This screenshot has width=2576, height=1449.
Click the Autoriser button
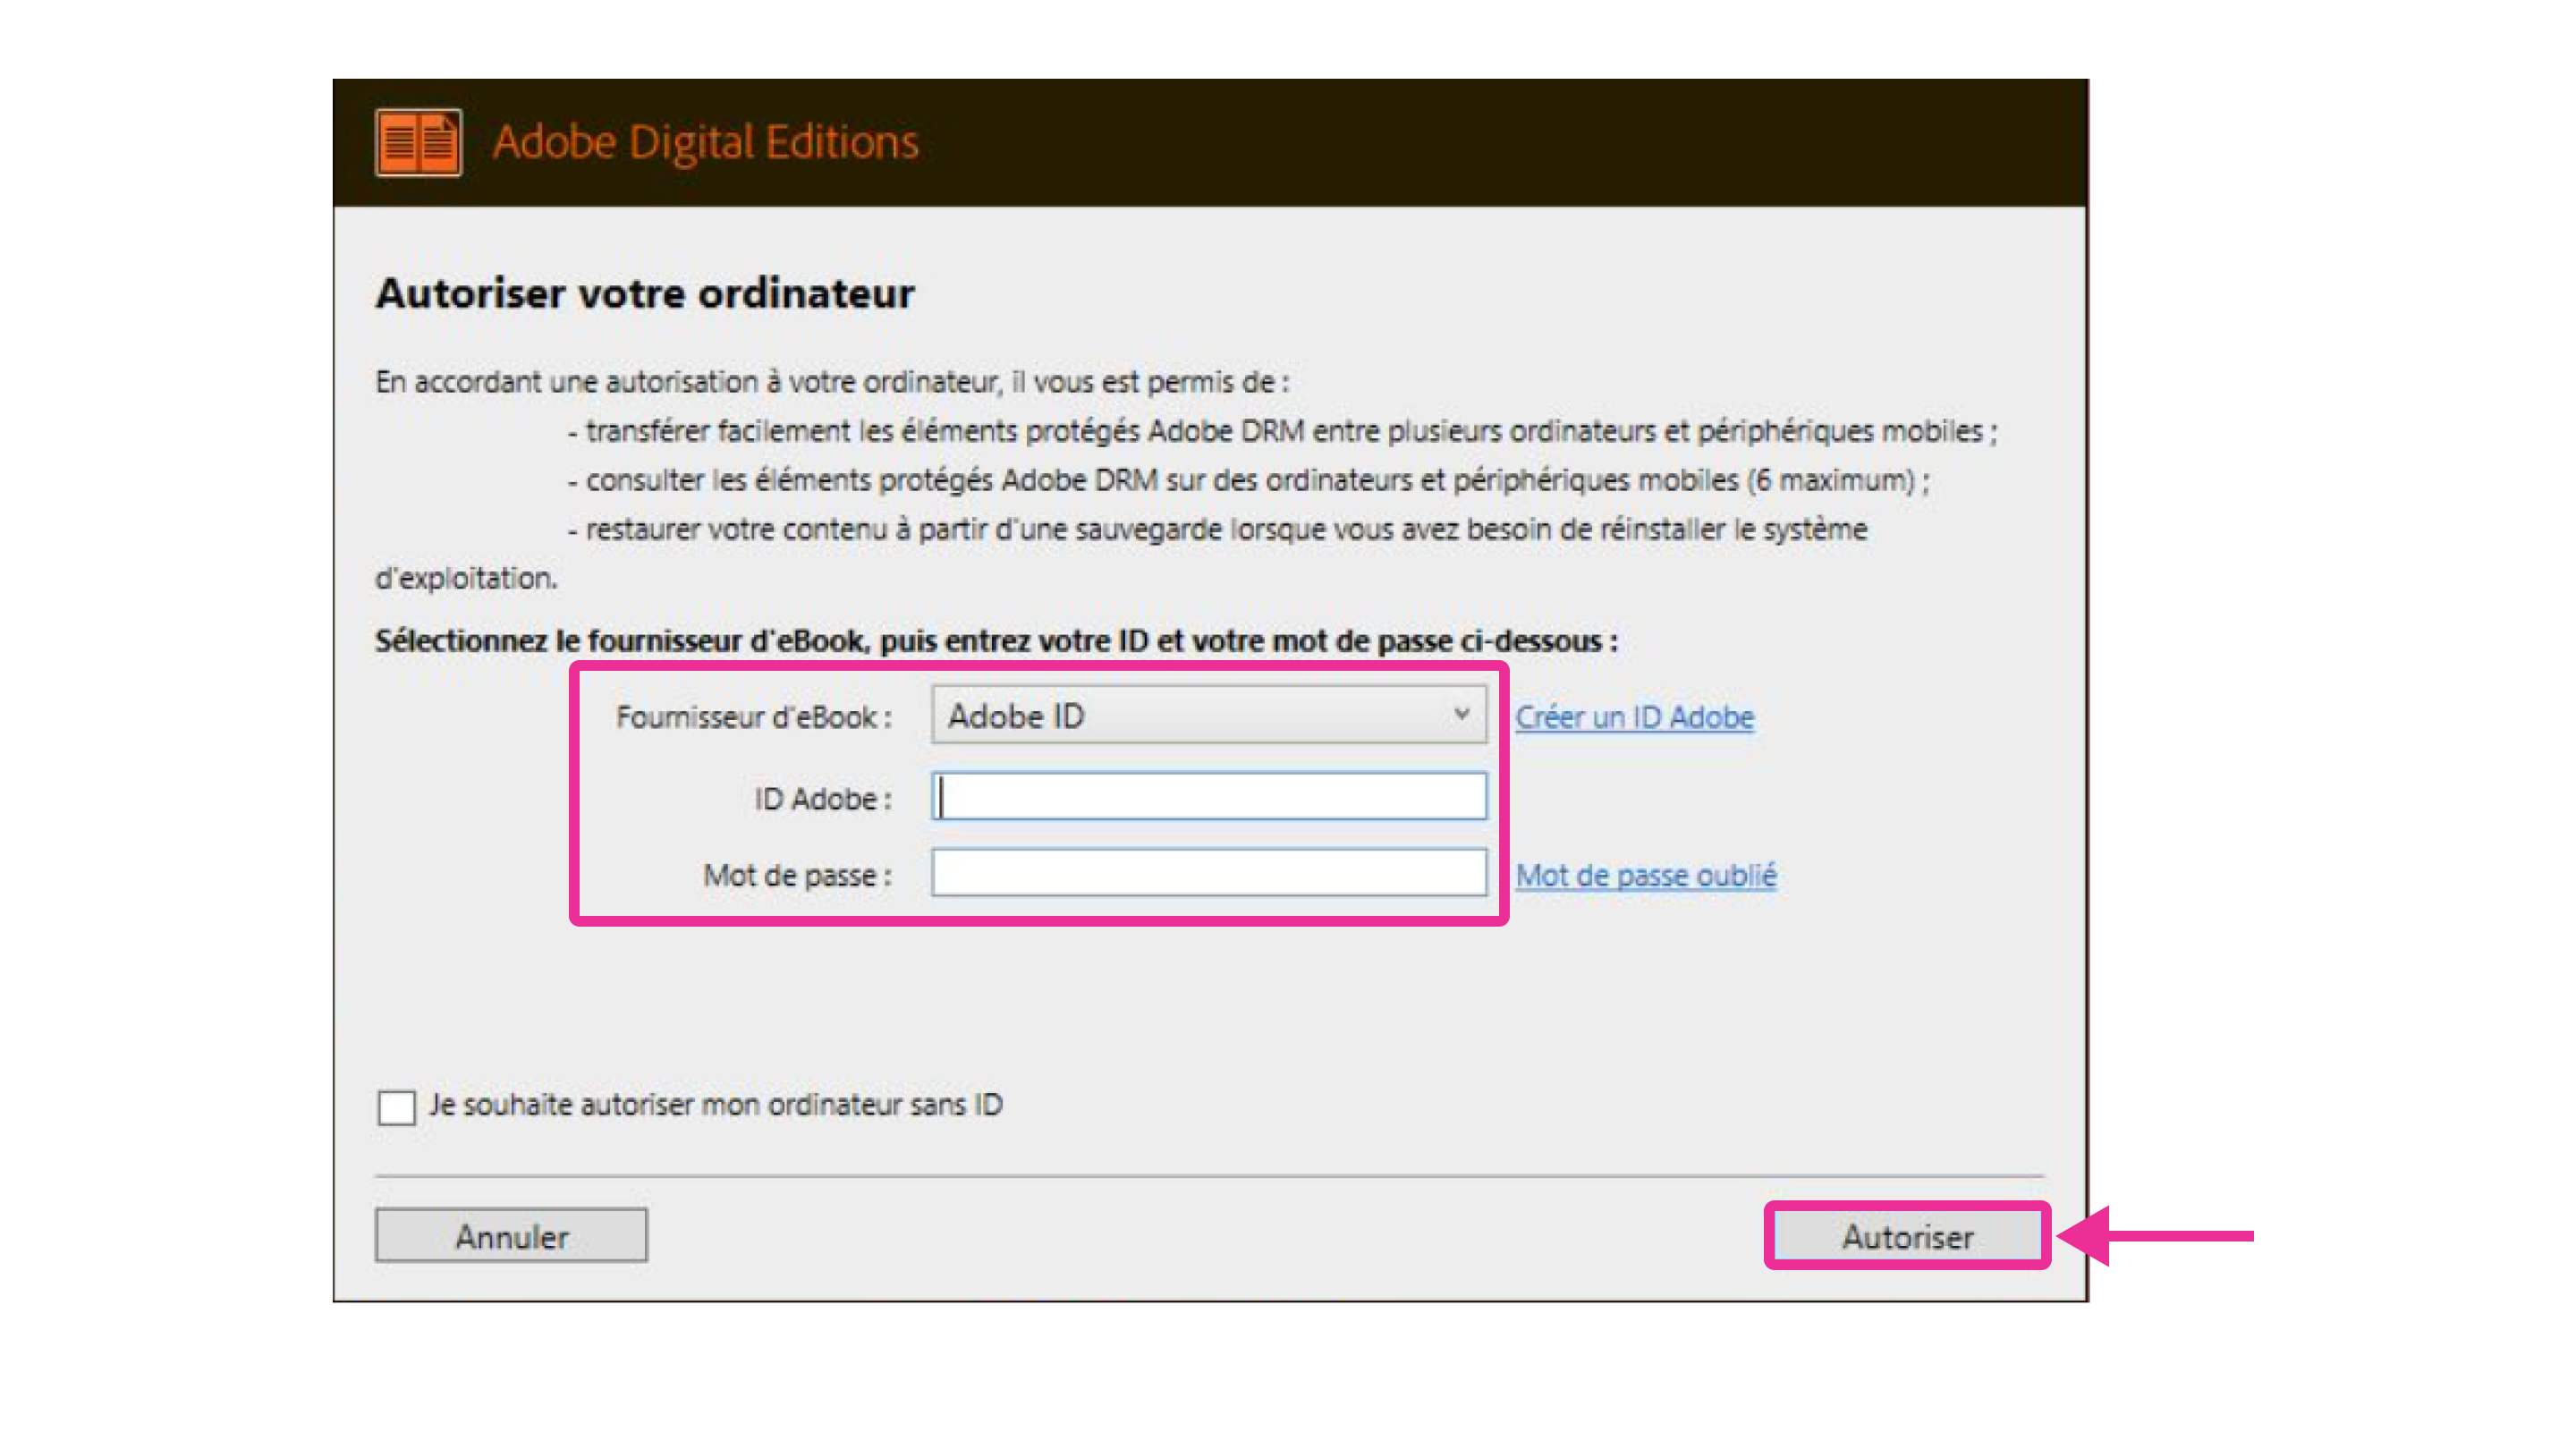[x=1907, y=1236]
